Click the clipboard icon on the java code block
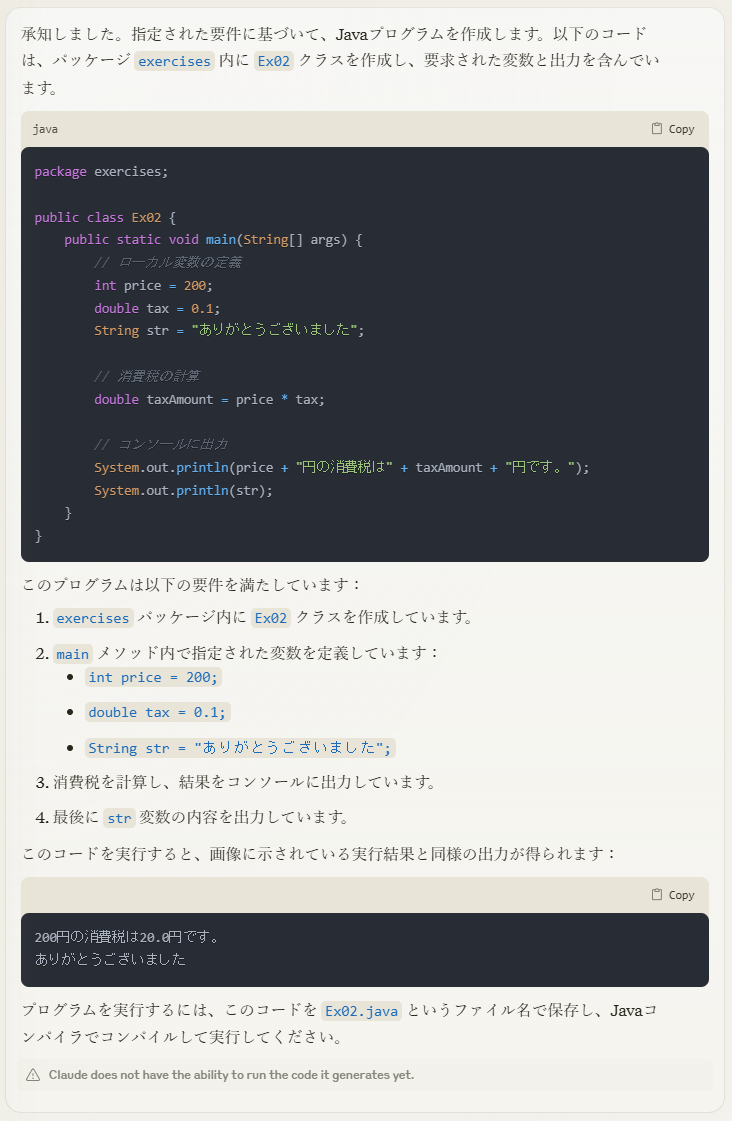 click(x=656, y=129)
